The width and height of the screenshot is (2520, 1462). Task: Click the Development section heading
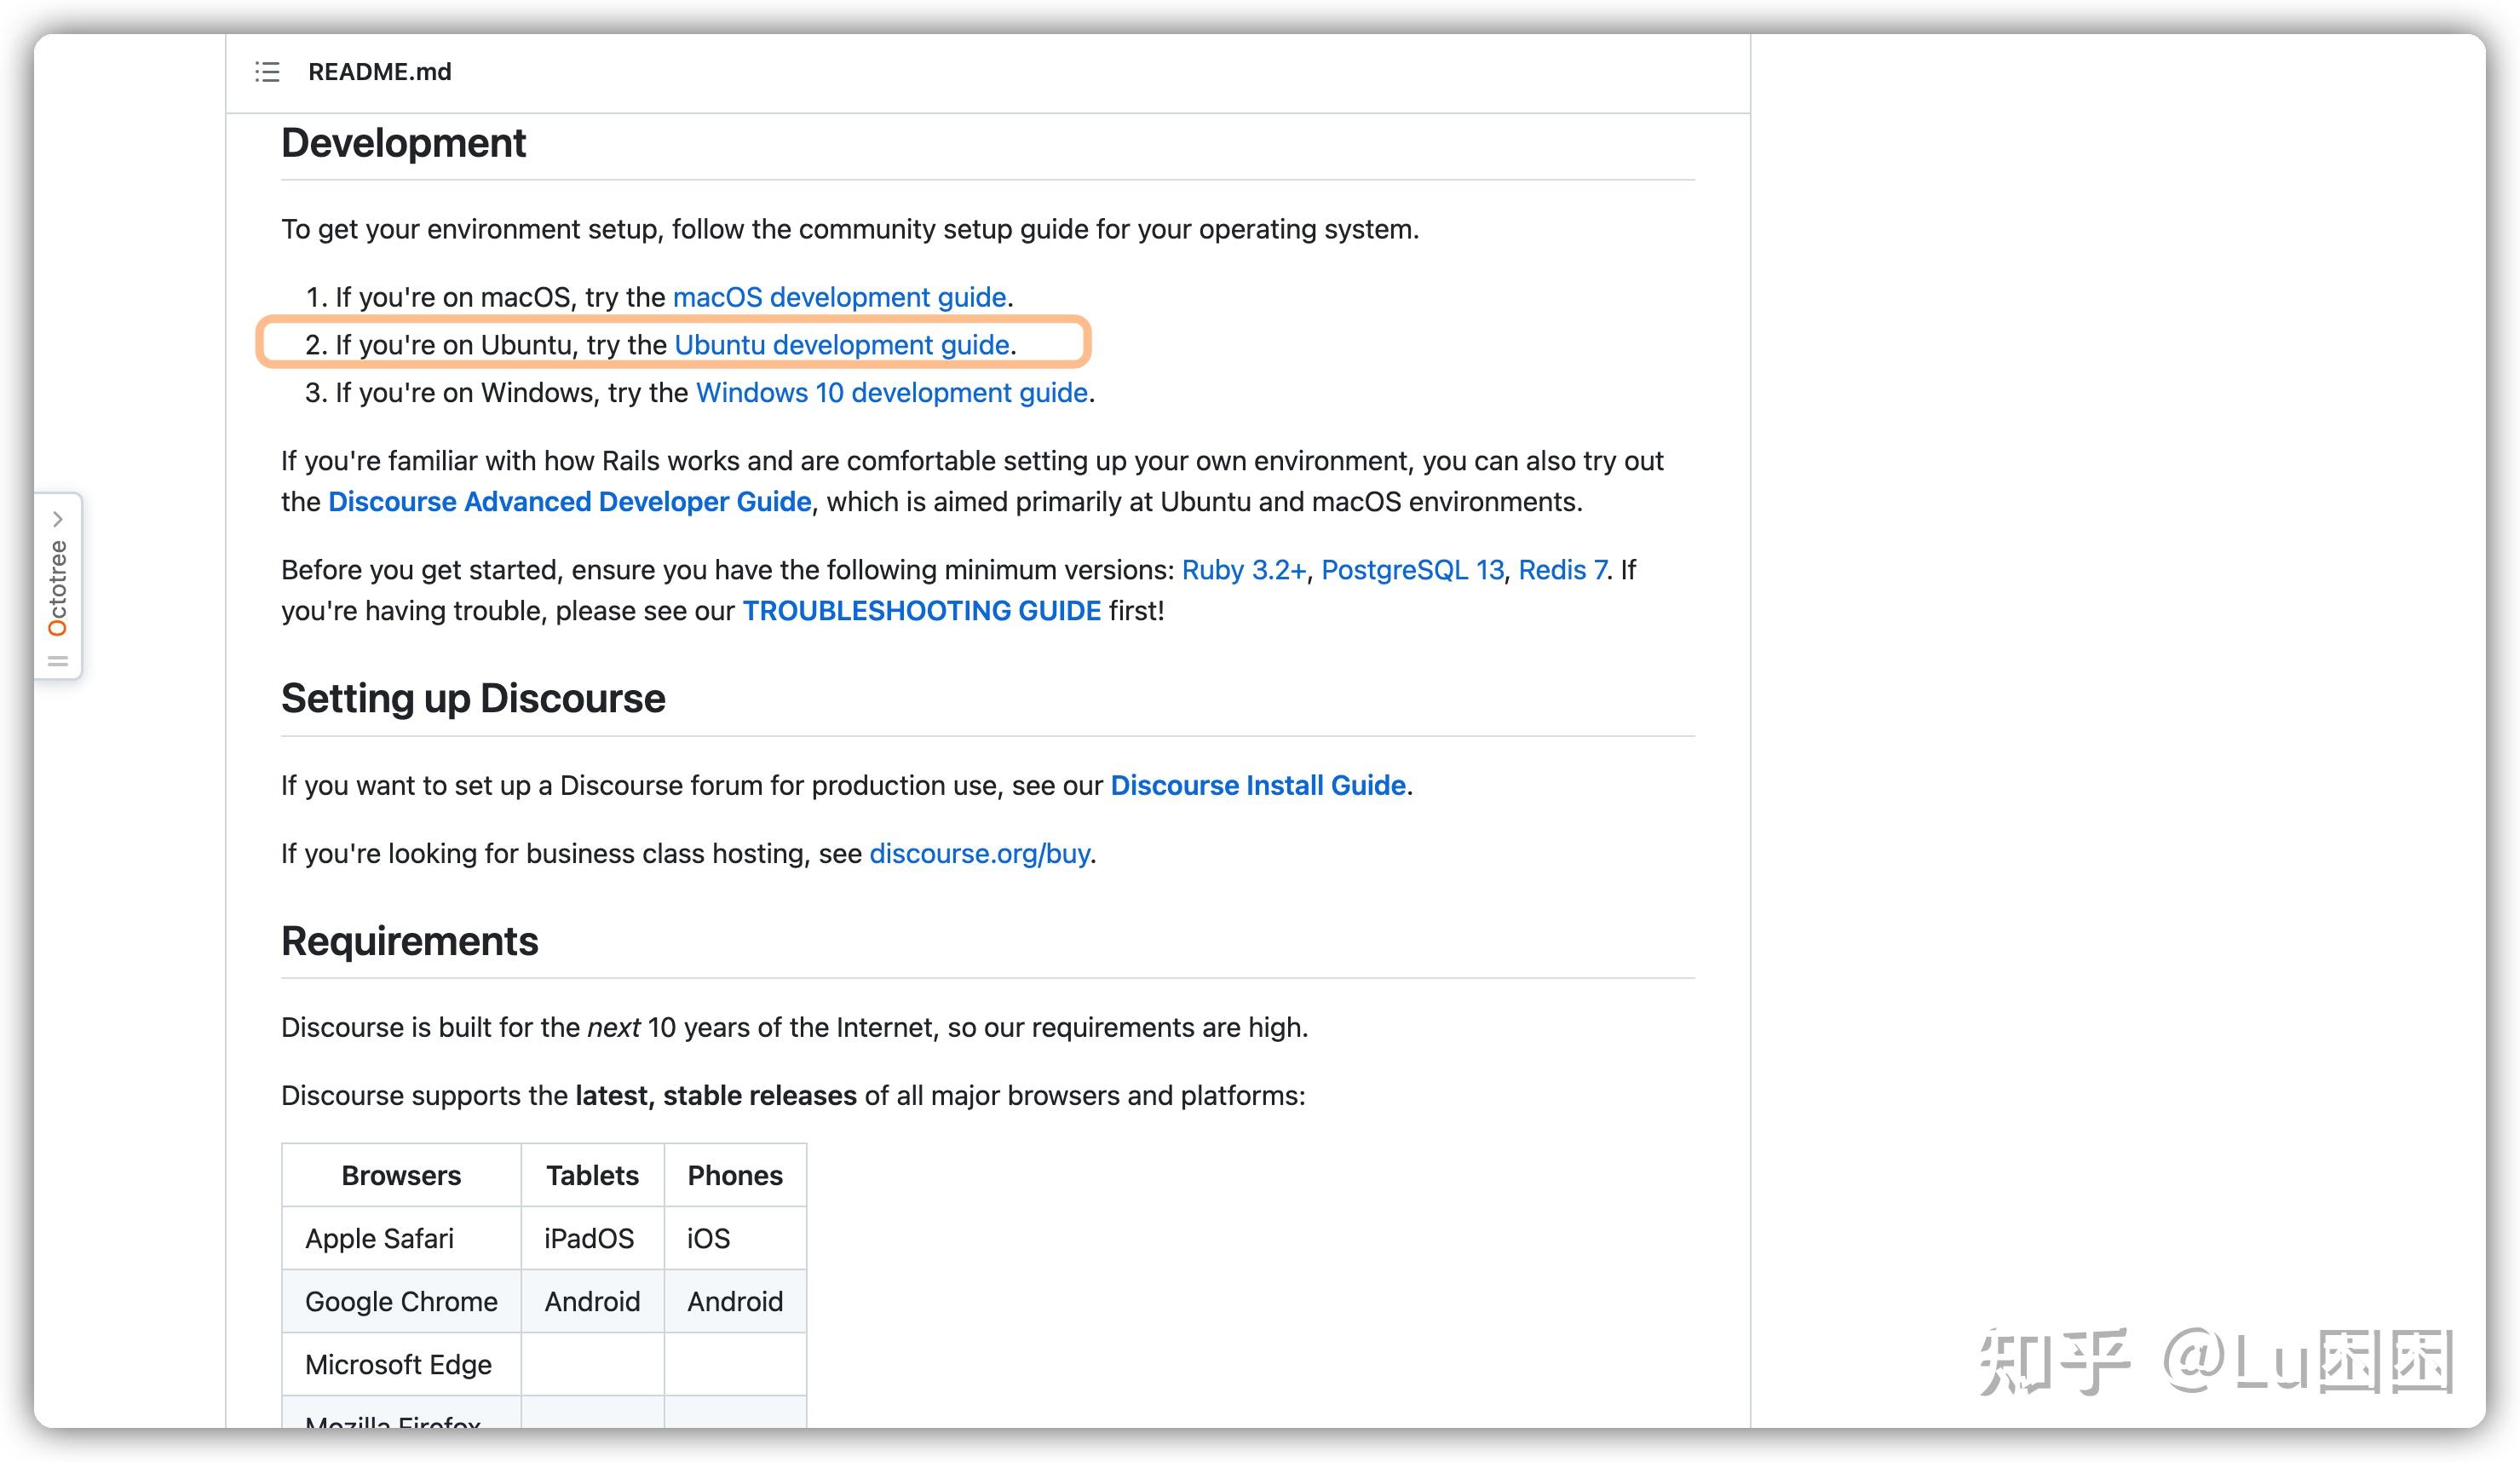(x=403, y=144)
